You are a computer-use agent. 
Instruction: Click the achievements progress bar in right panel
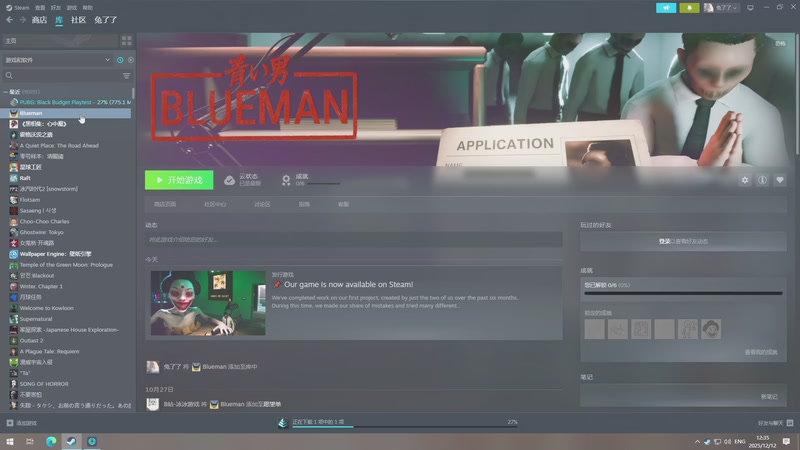pyautogui.click(x=683, y=293)
